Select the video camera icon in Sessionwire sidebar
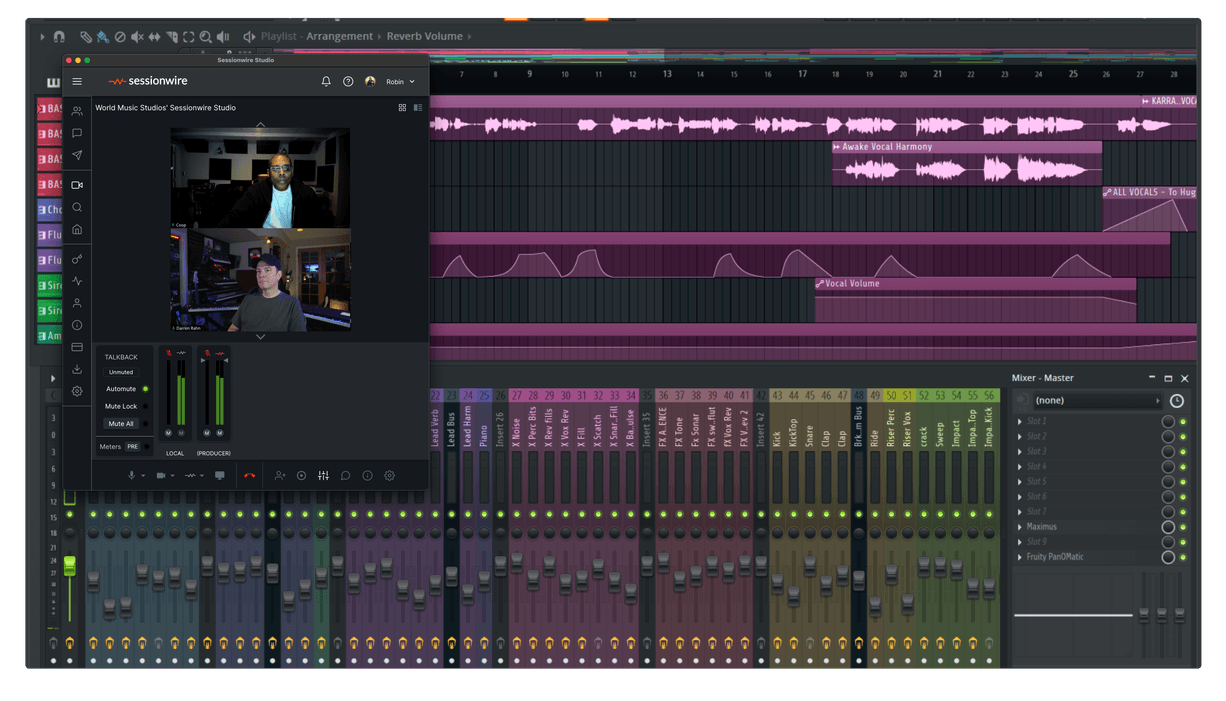The width and height of the screenshot is (1226, 701). [76, 184]
